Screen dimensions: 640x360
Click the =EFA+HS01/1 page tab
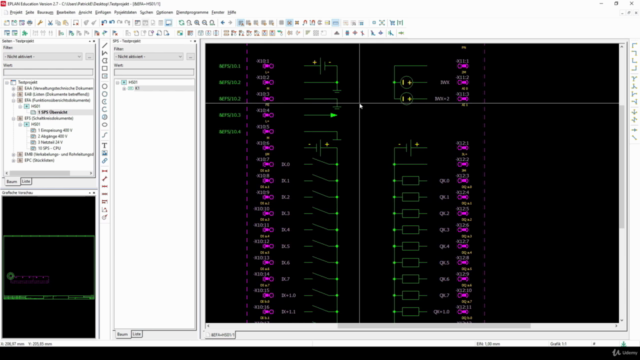coord(222,335)
